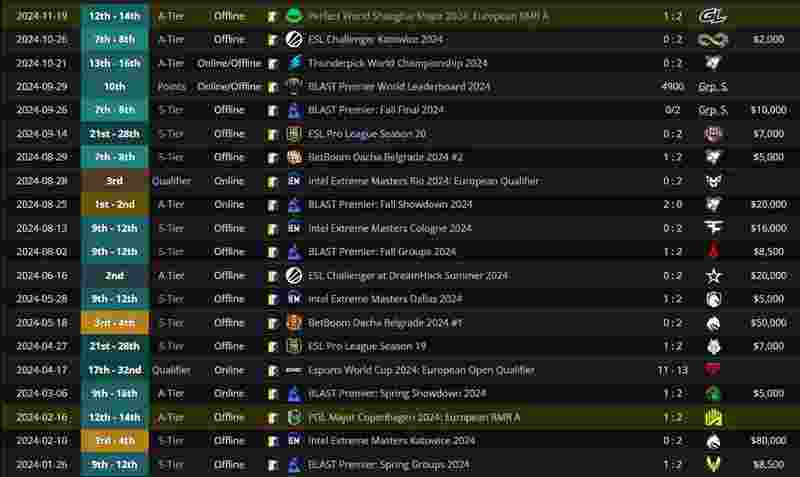Open Intel Extreme Masters Rio European Qualifier link
Screen dimensions: 800x477
(x=423, y=181)
